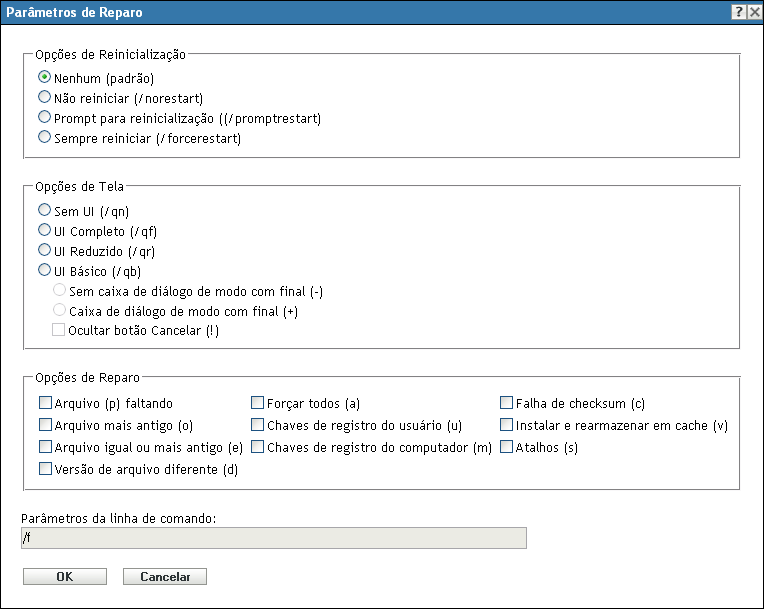764x609 pixels.
Task: Tick Falha de checksum (c) checkbox
Action: [507, 404]
